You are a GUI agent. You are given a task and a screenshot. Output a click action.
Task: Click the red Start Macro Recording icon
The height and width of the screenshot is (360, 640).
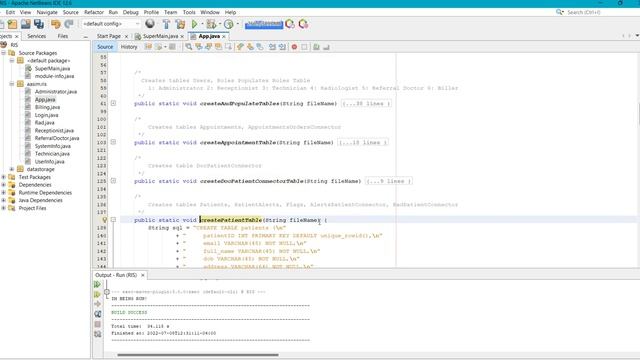click(x=294, y=47)
